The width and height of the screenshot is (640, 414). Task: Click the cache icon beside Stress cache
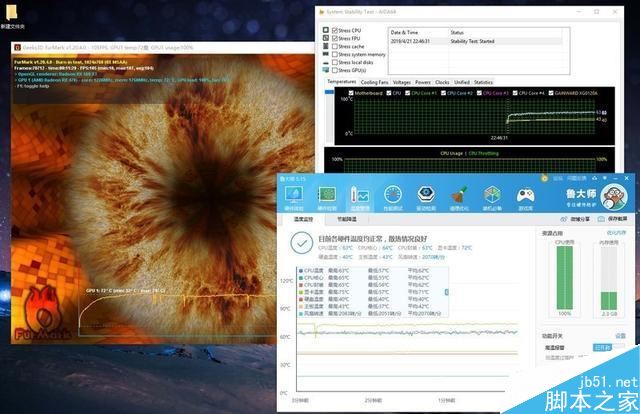pos(326,46)
